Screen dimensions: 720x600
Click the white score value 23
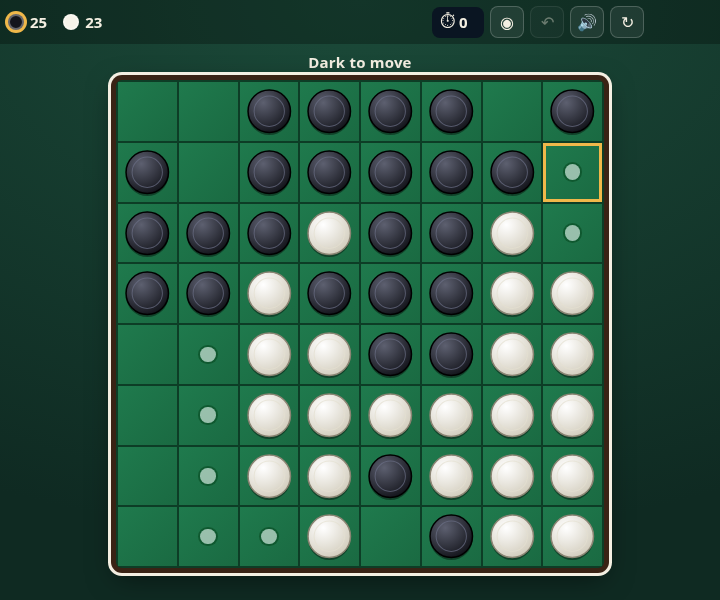[94, 23]
